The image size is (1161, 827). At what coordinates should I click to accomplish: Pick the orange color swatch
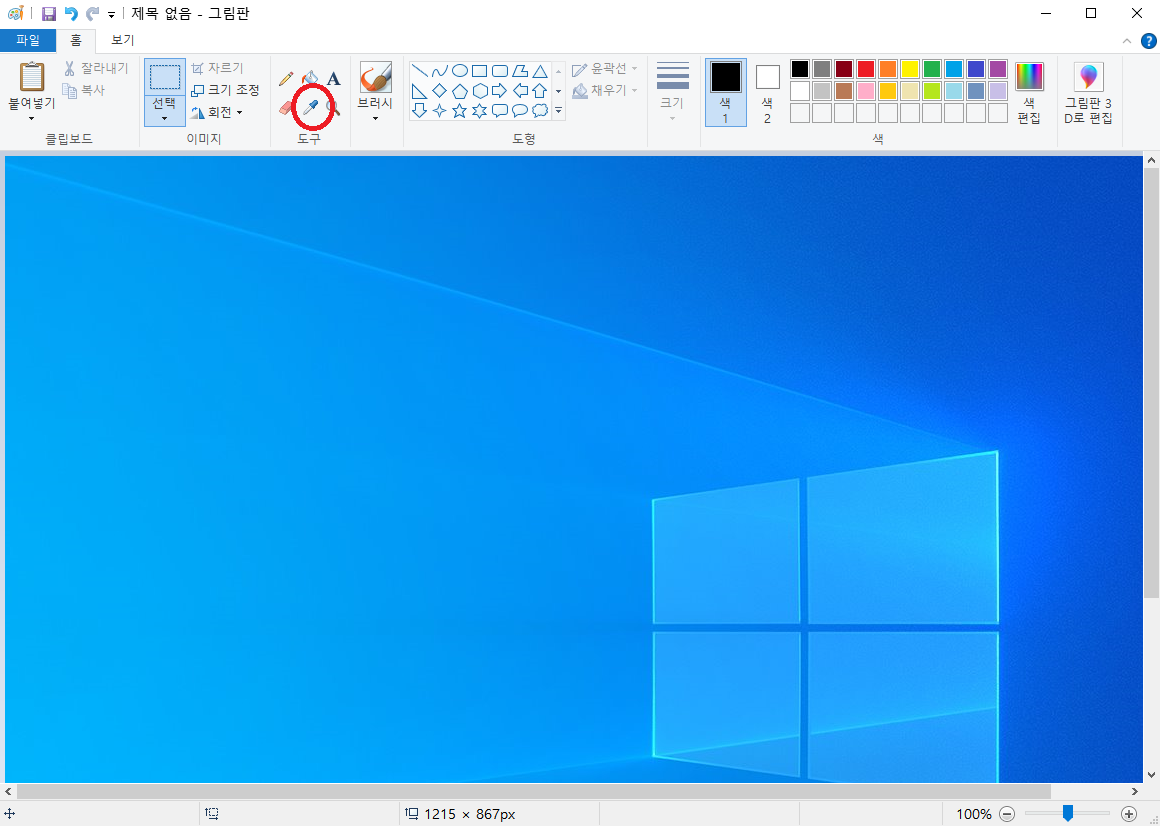click(888, 70)
